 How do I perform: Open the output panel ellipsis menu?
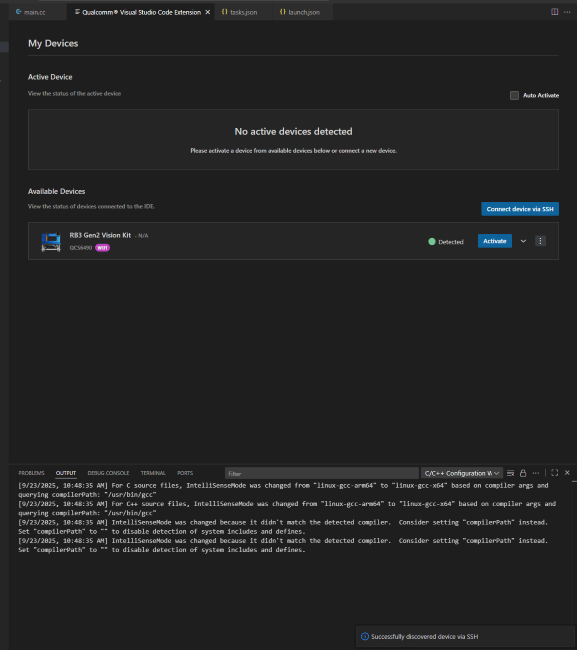point(536,473)
